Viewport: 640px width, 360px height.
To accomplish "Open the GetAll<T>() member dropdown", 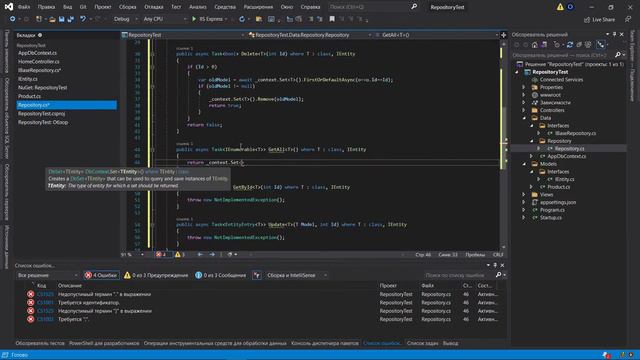I will [x=436, y=35].
